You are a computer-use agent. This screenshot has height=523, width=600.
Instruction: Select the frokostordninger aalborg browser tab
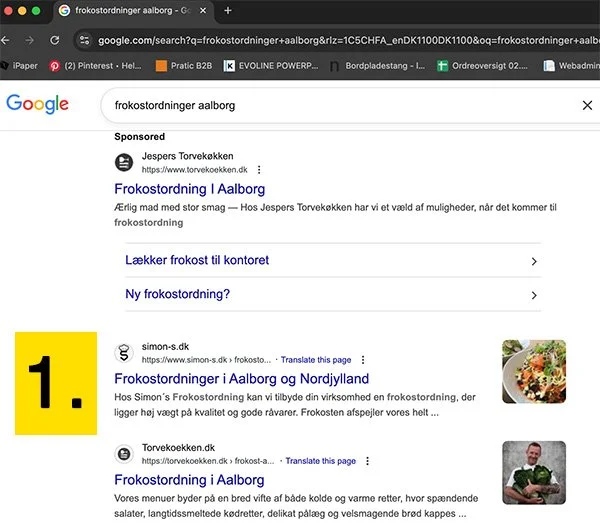point(133,11)
